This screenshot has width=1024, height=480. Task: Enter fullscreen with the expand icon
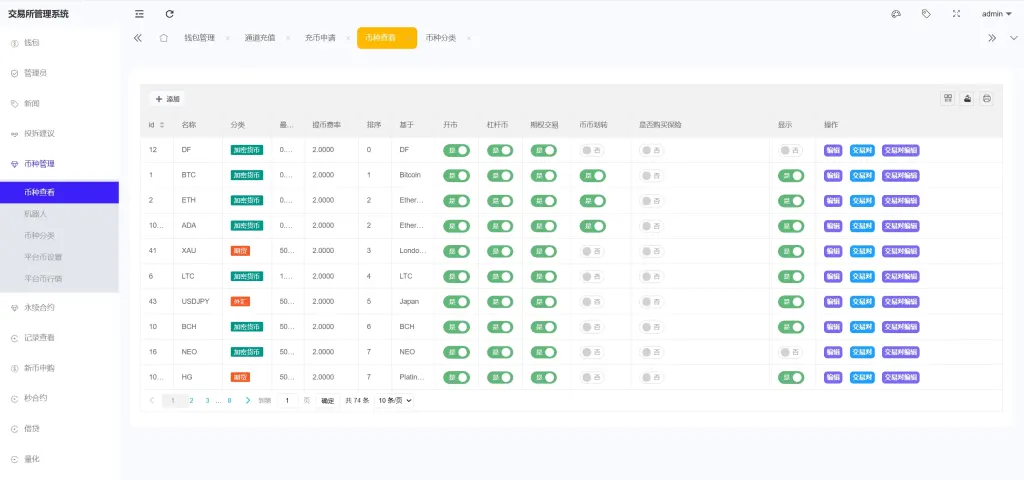click(x=957, y=14)
